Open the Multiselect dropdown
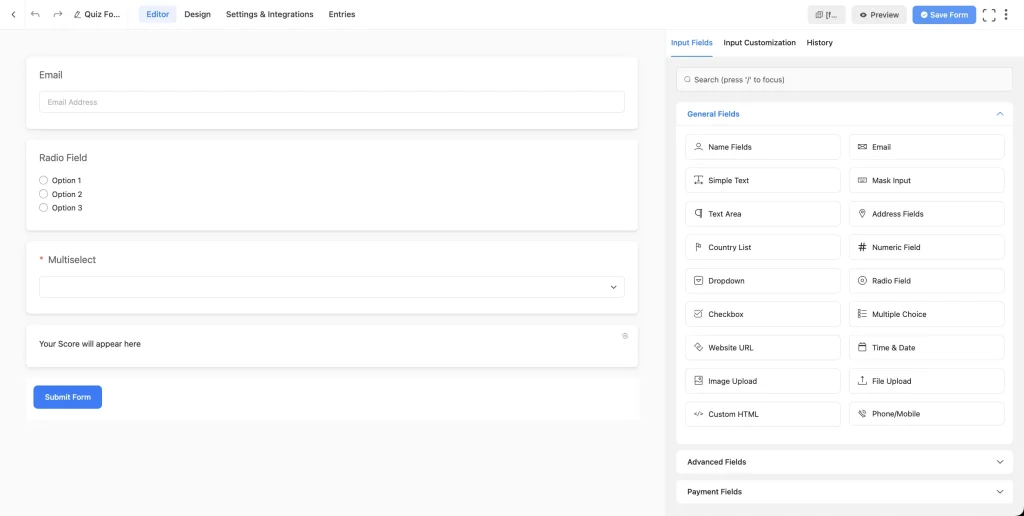Image resolution: width=1024 pixels, height=516 pixels. pos(332,287)
